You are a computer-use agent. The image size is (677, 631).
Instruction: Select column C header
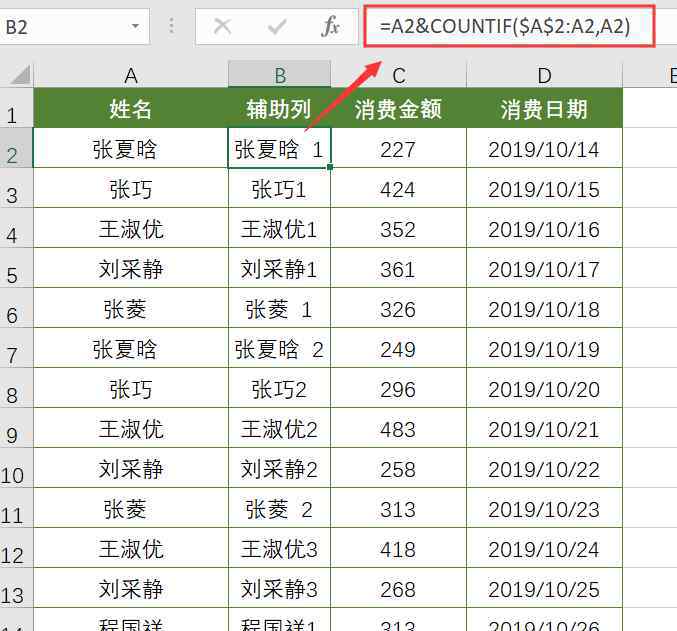[x=399, y=75]
